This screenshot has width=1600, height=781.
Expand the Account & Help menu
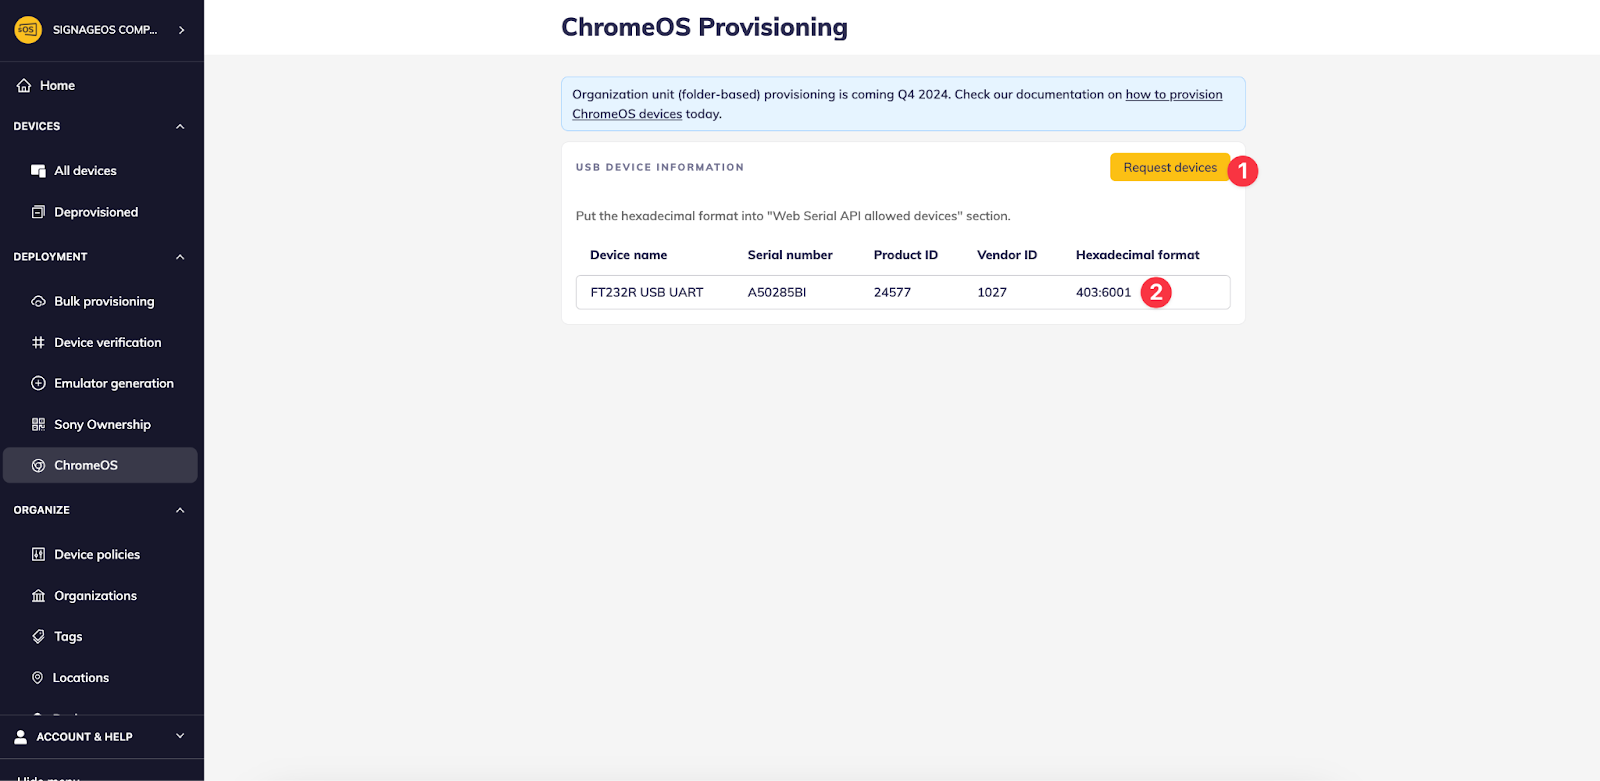(x=180, y=736)
